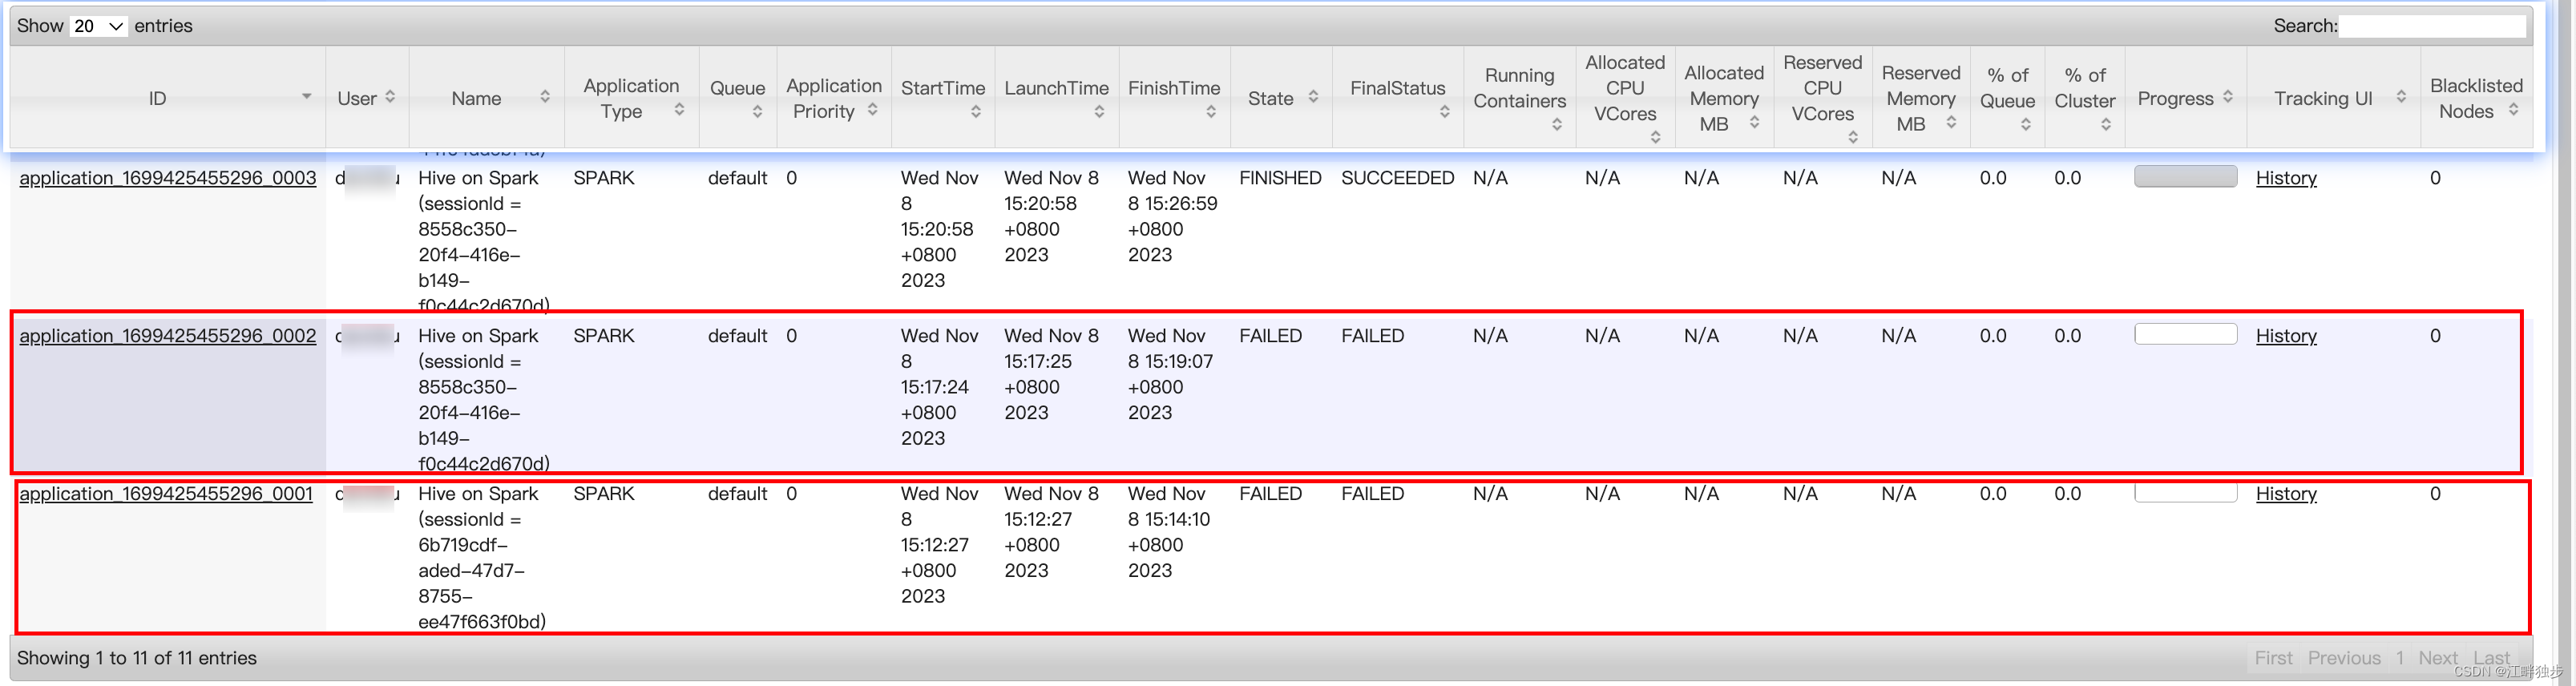2576x686 pixels.
Task: Sort by Reserved Memory MB sort icon
Action: coord(1951,123)
